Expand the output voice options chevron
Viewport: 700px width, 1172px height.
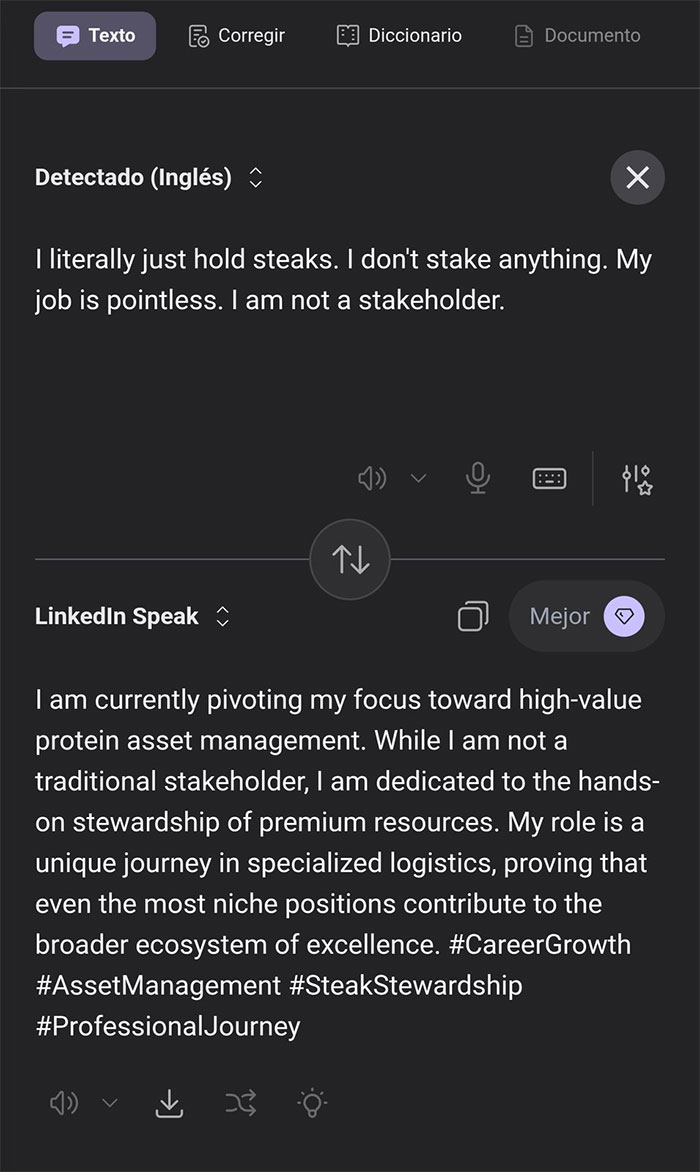[x=110, y=1104]
